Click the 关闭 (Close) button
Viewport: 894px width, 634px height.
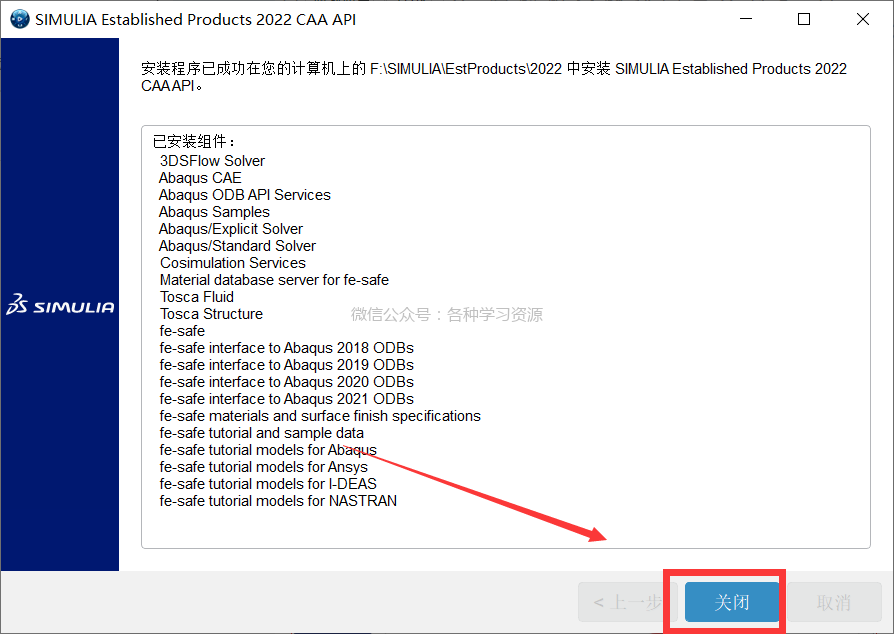(x=732, y=602)
